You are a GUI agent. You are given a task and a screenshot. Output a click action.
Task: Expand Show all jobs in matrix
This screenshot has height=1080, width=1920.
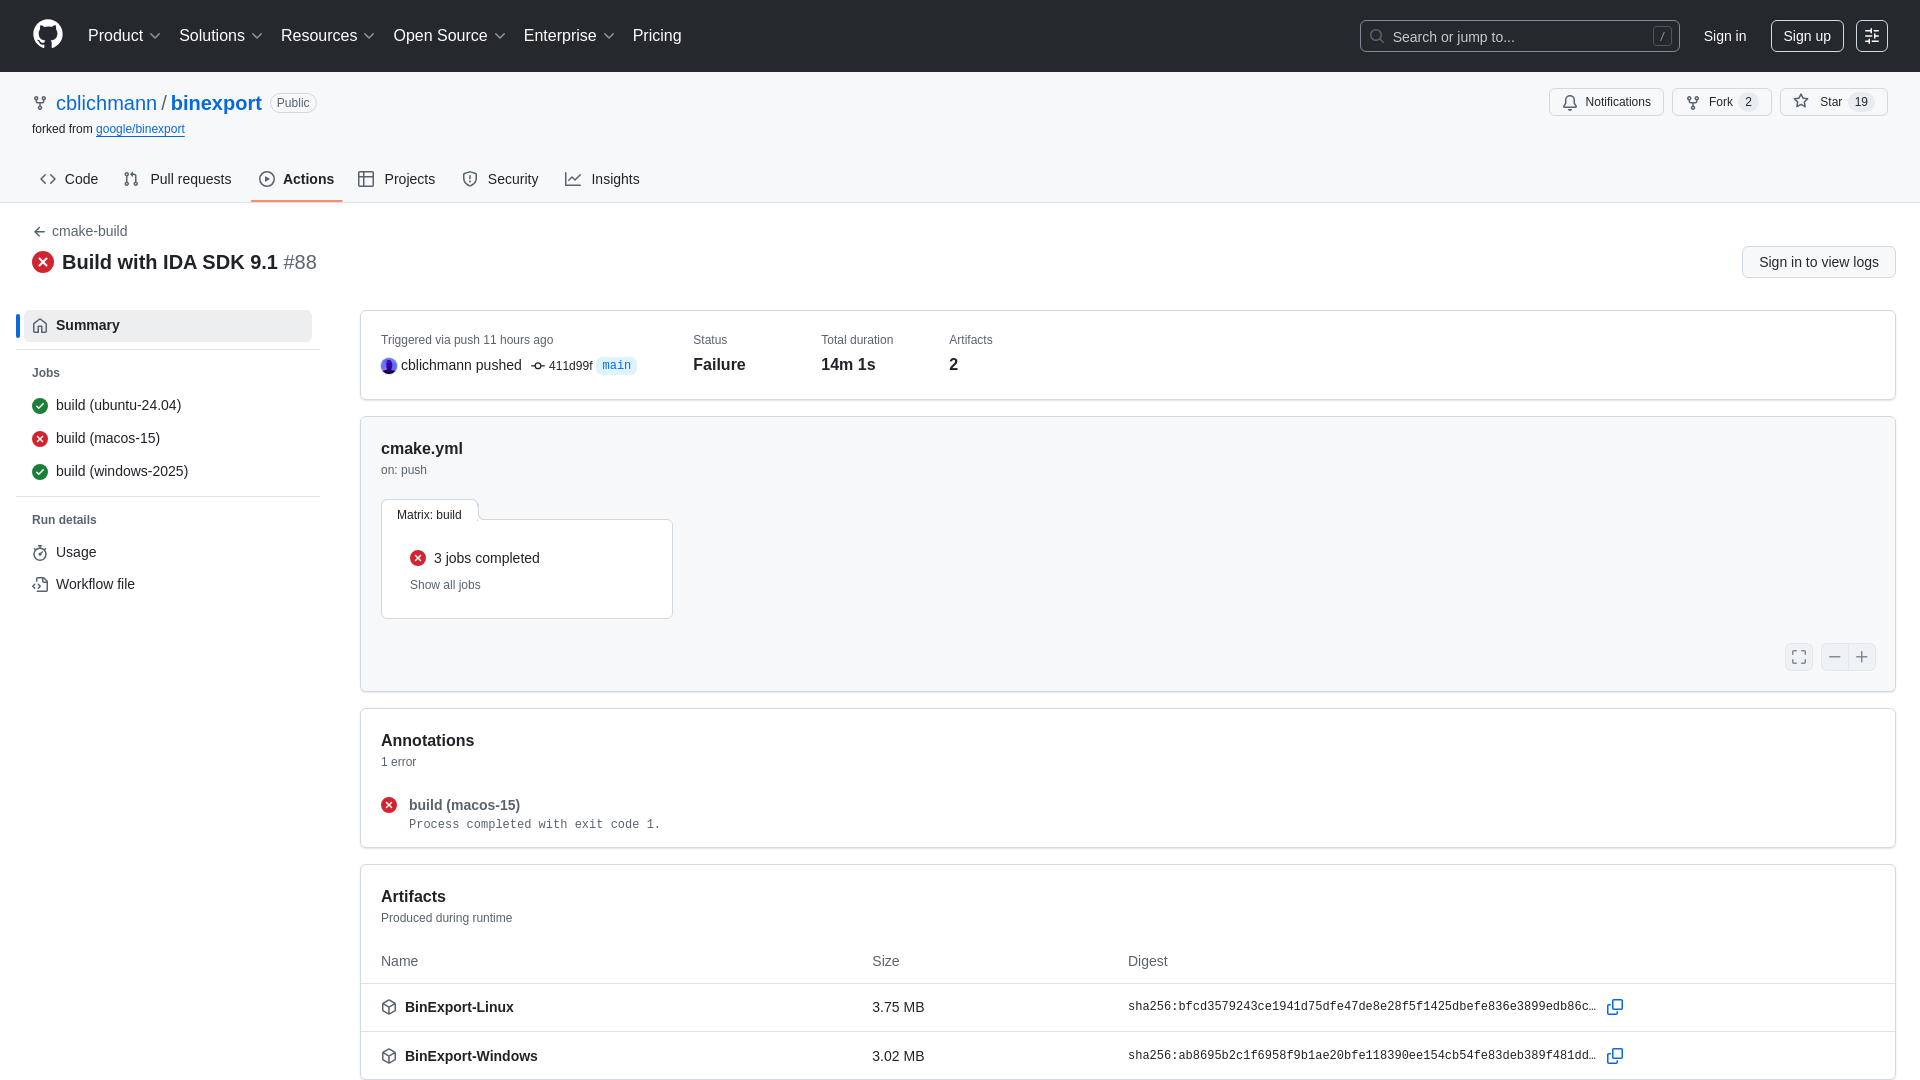click(445, 585)
